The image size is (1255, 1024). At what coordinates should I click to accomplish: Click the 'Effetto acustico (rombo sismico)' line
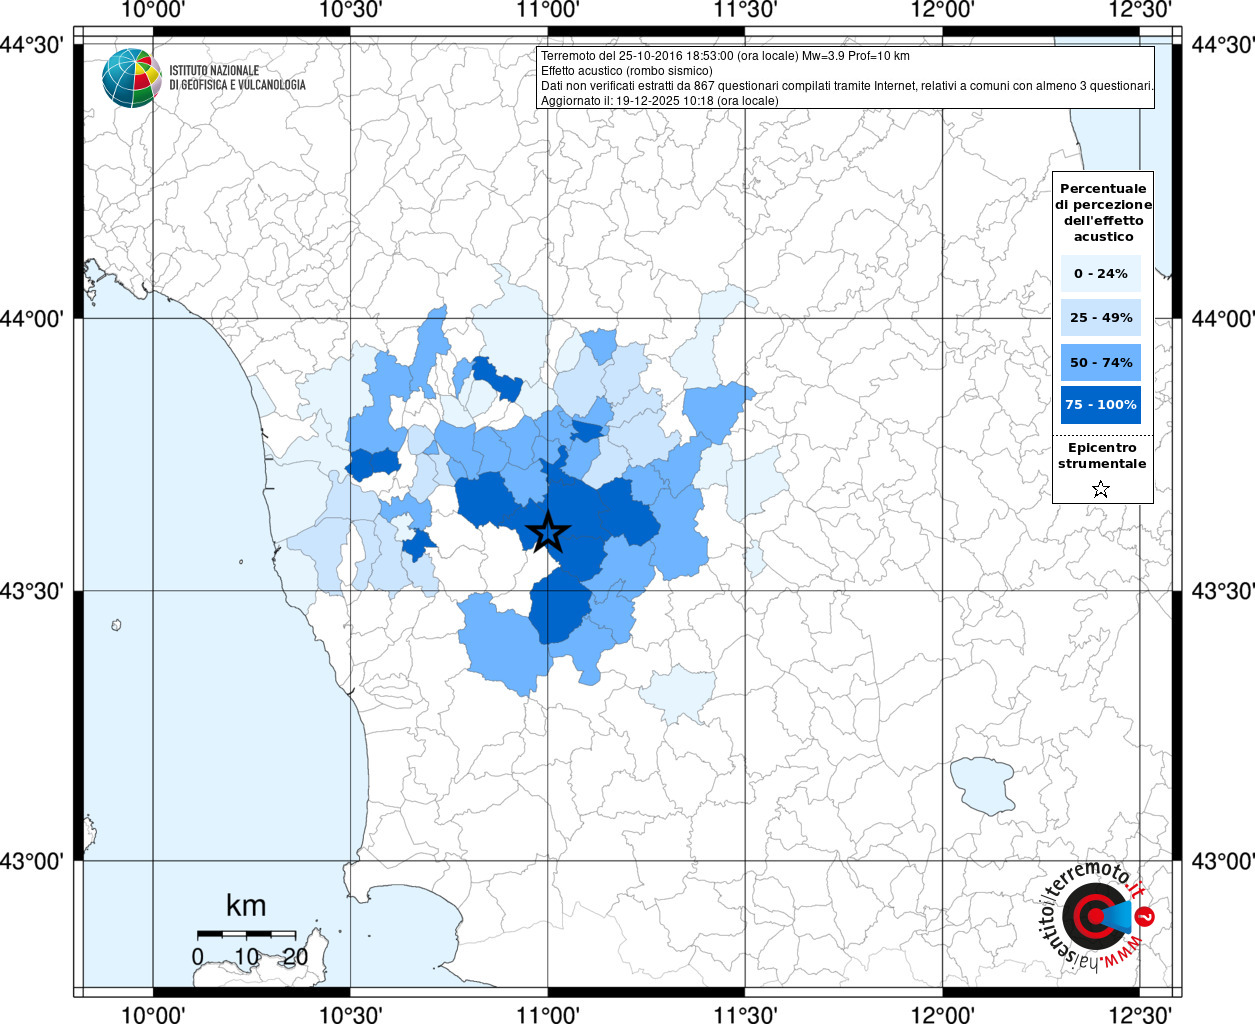coord(627,71)
